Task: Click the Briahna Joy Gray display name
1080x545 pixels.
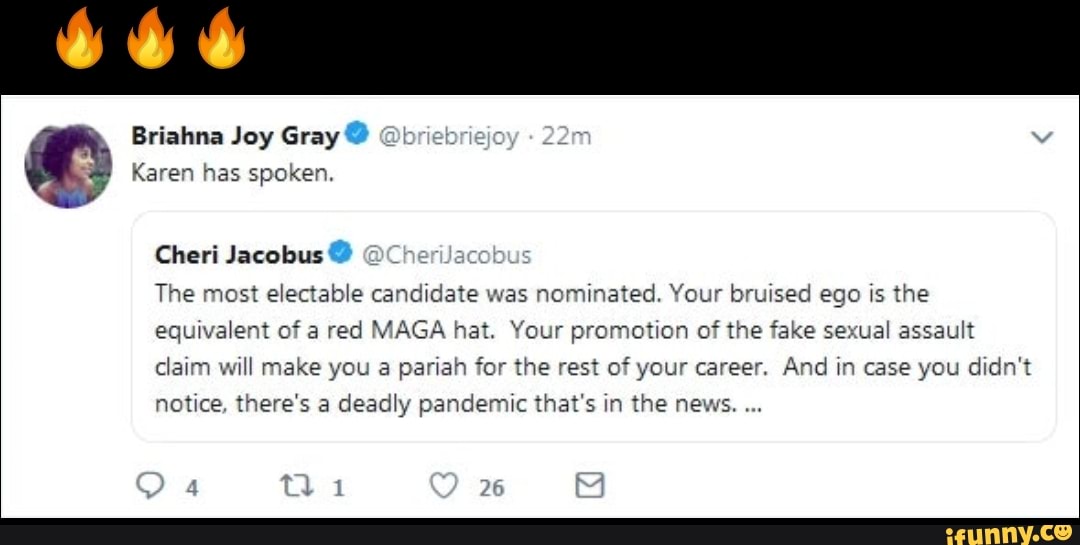Action: coord(236,136)
